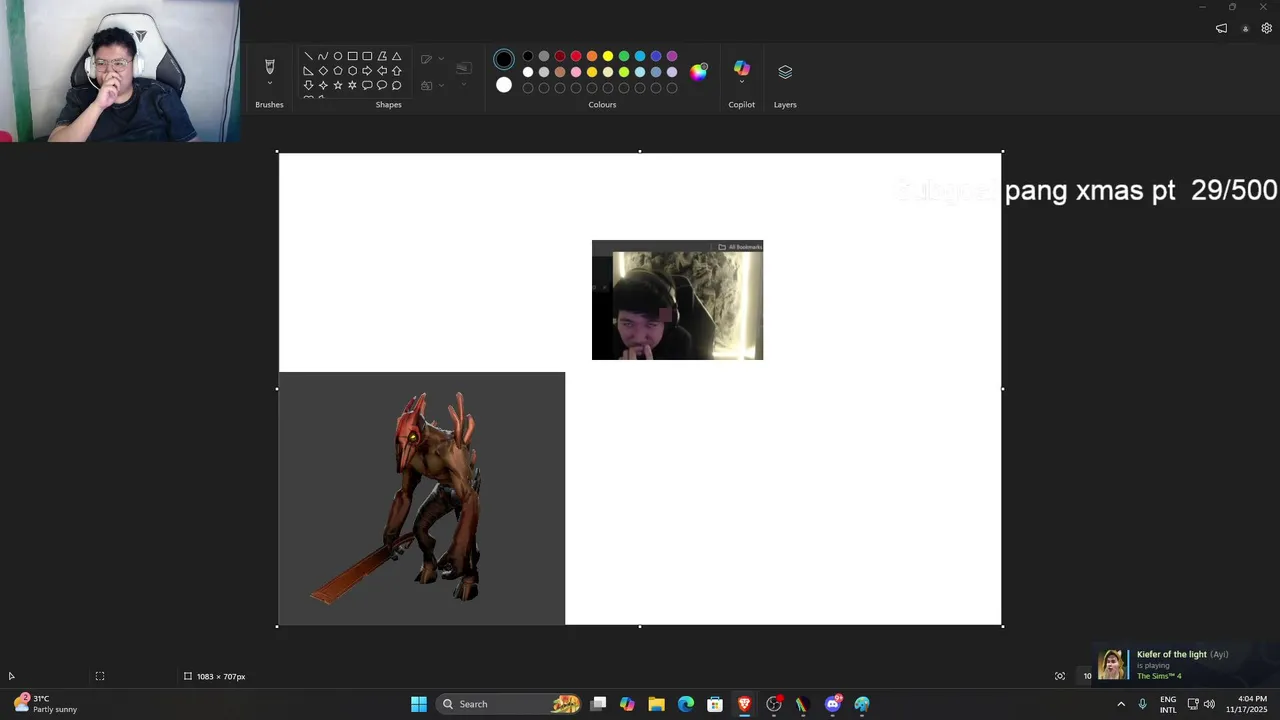This screenshot has height=720, width=1280.
Task: Pick the green colour swatch
Action: click(624, 56)
